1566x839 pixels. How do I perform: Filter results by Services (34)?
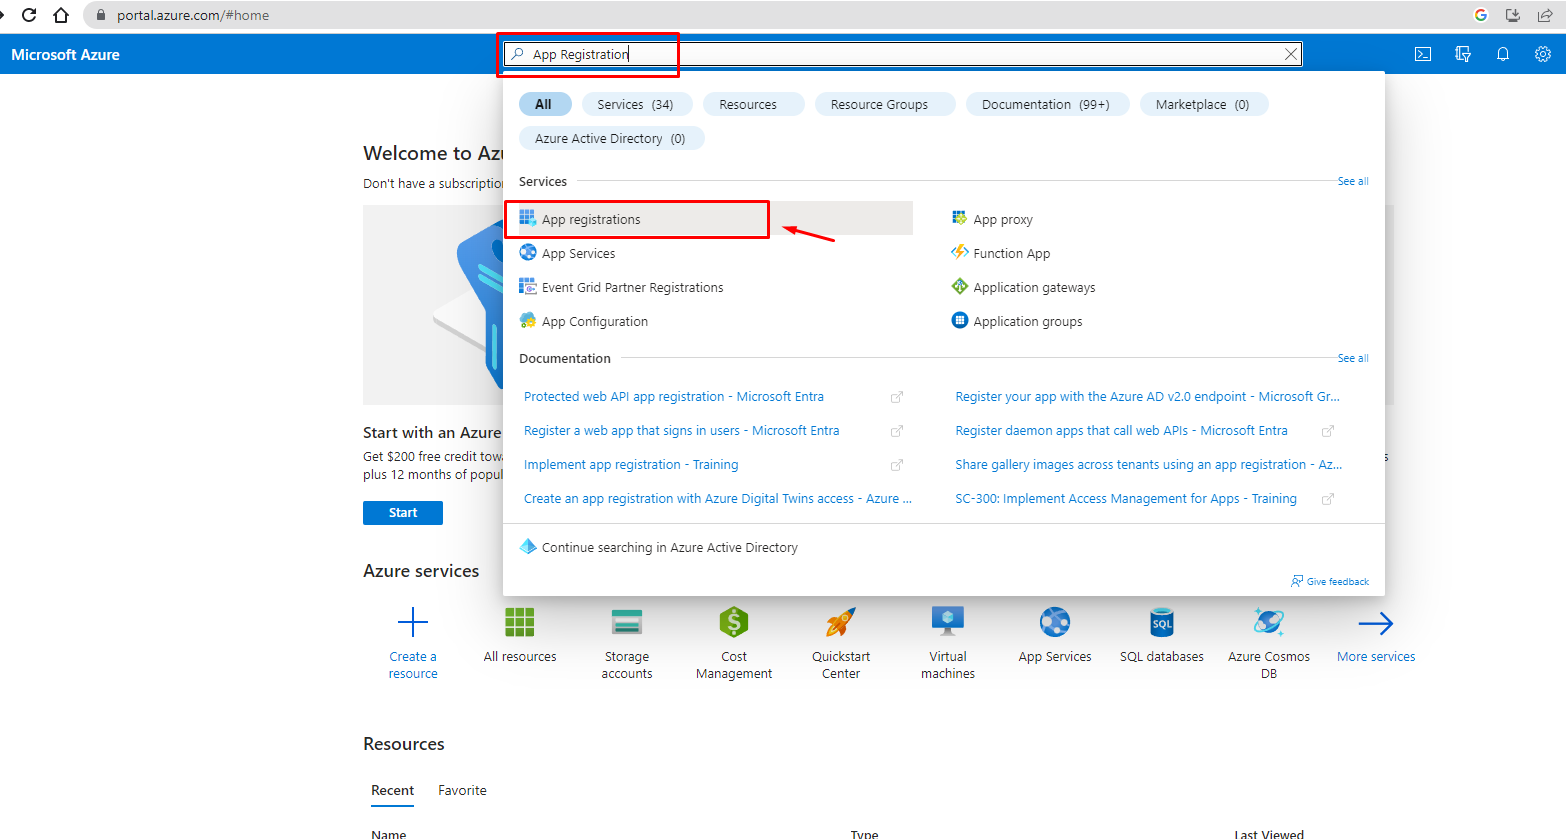pos(636,104)
